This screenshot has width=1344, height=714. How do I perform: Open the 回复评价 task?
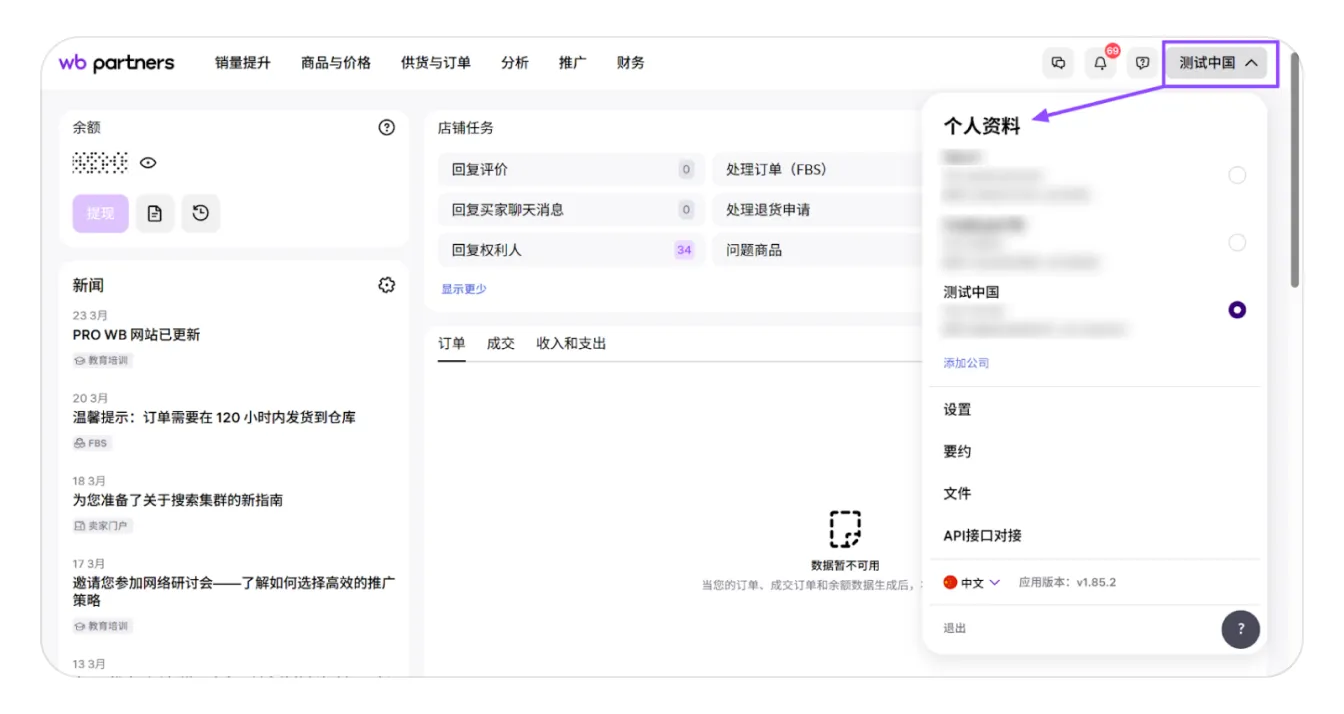tap(571, 169)
